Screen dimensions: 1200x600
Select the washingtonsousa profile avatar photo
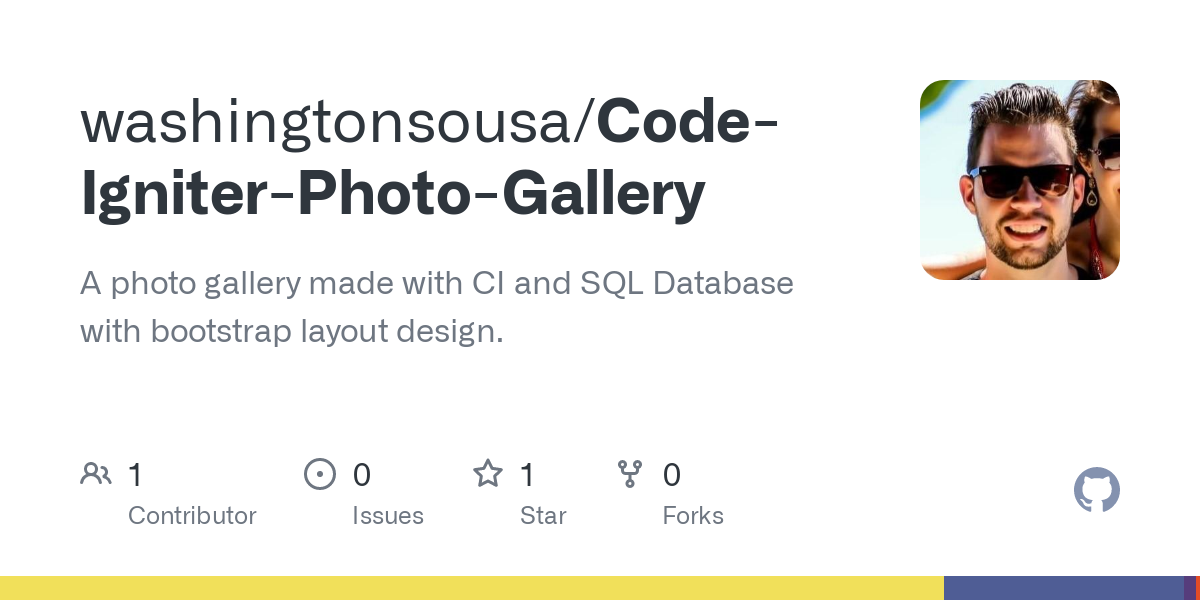point(1020,180)
